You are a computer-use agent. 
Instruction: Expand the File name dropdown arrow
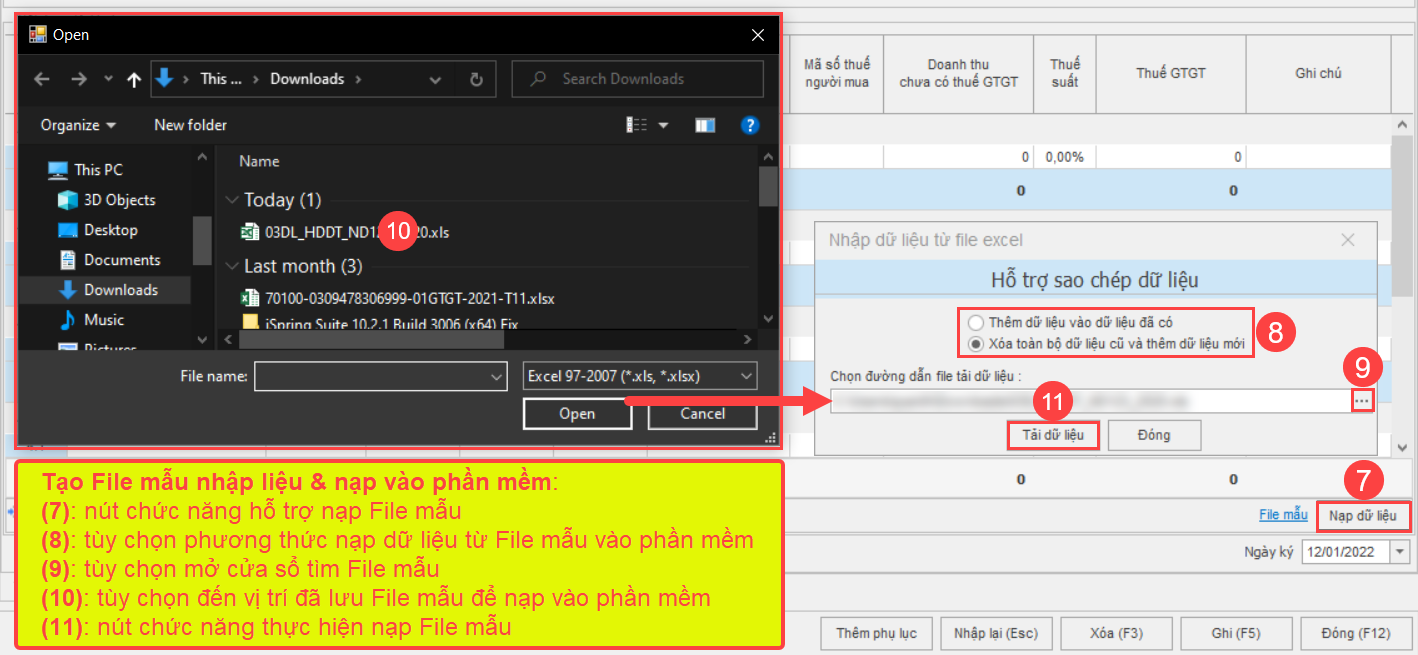click(x=496, y=376)
